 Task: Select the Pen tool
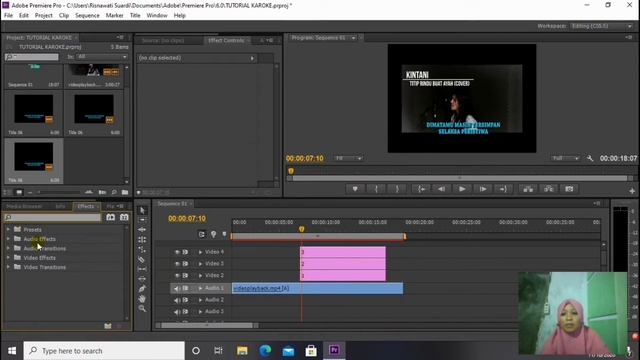pyautogui.click(x=142, y=289)
